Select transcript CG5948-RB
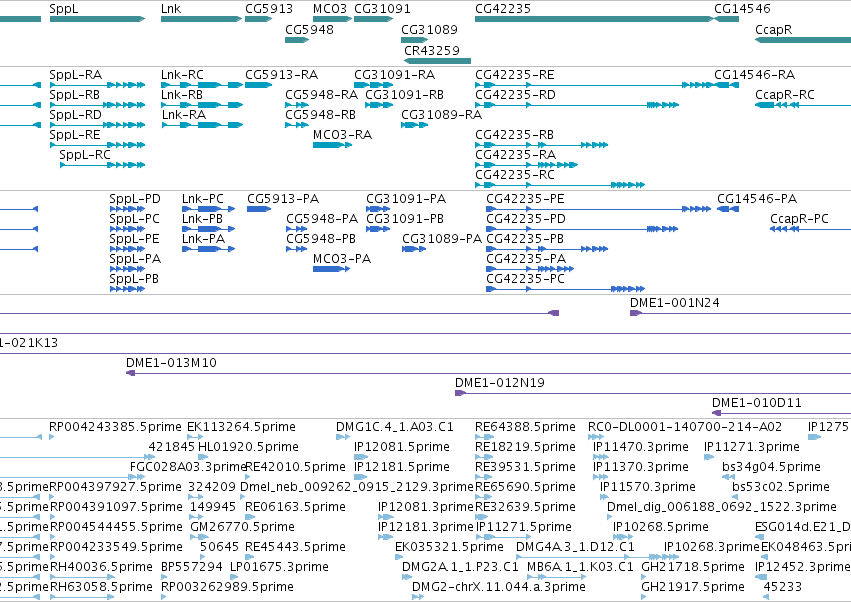 (321, 115)
